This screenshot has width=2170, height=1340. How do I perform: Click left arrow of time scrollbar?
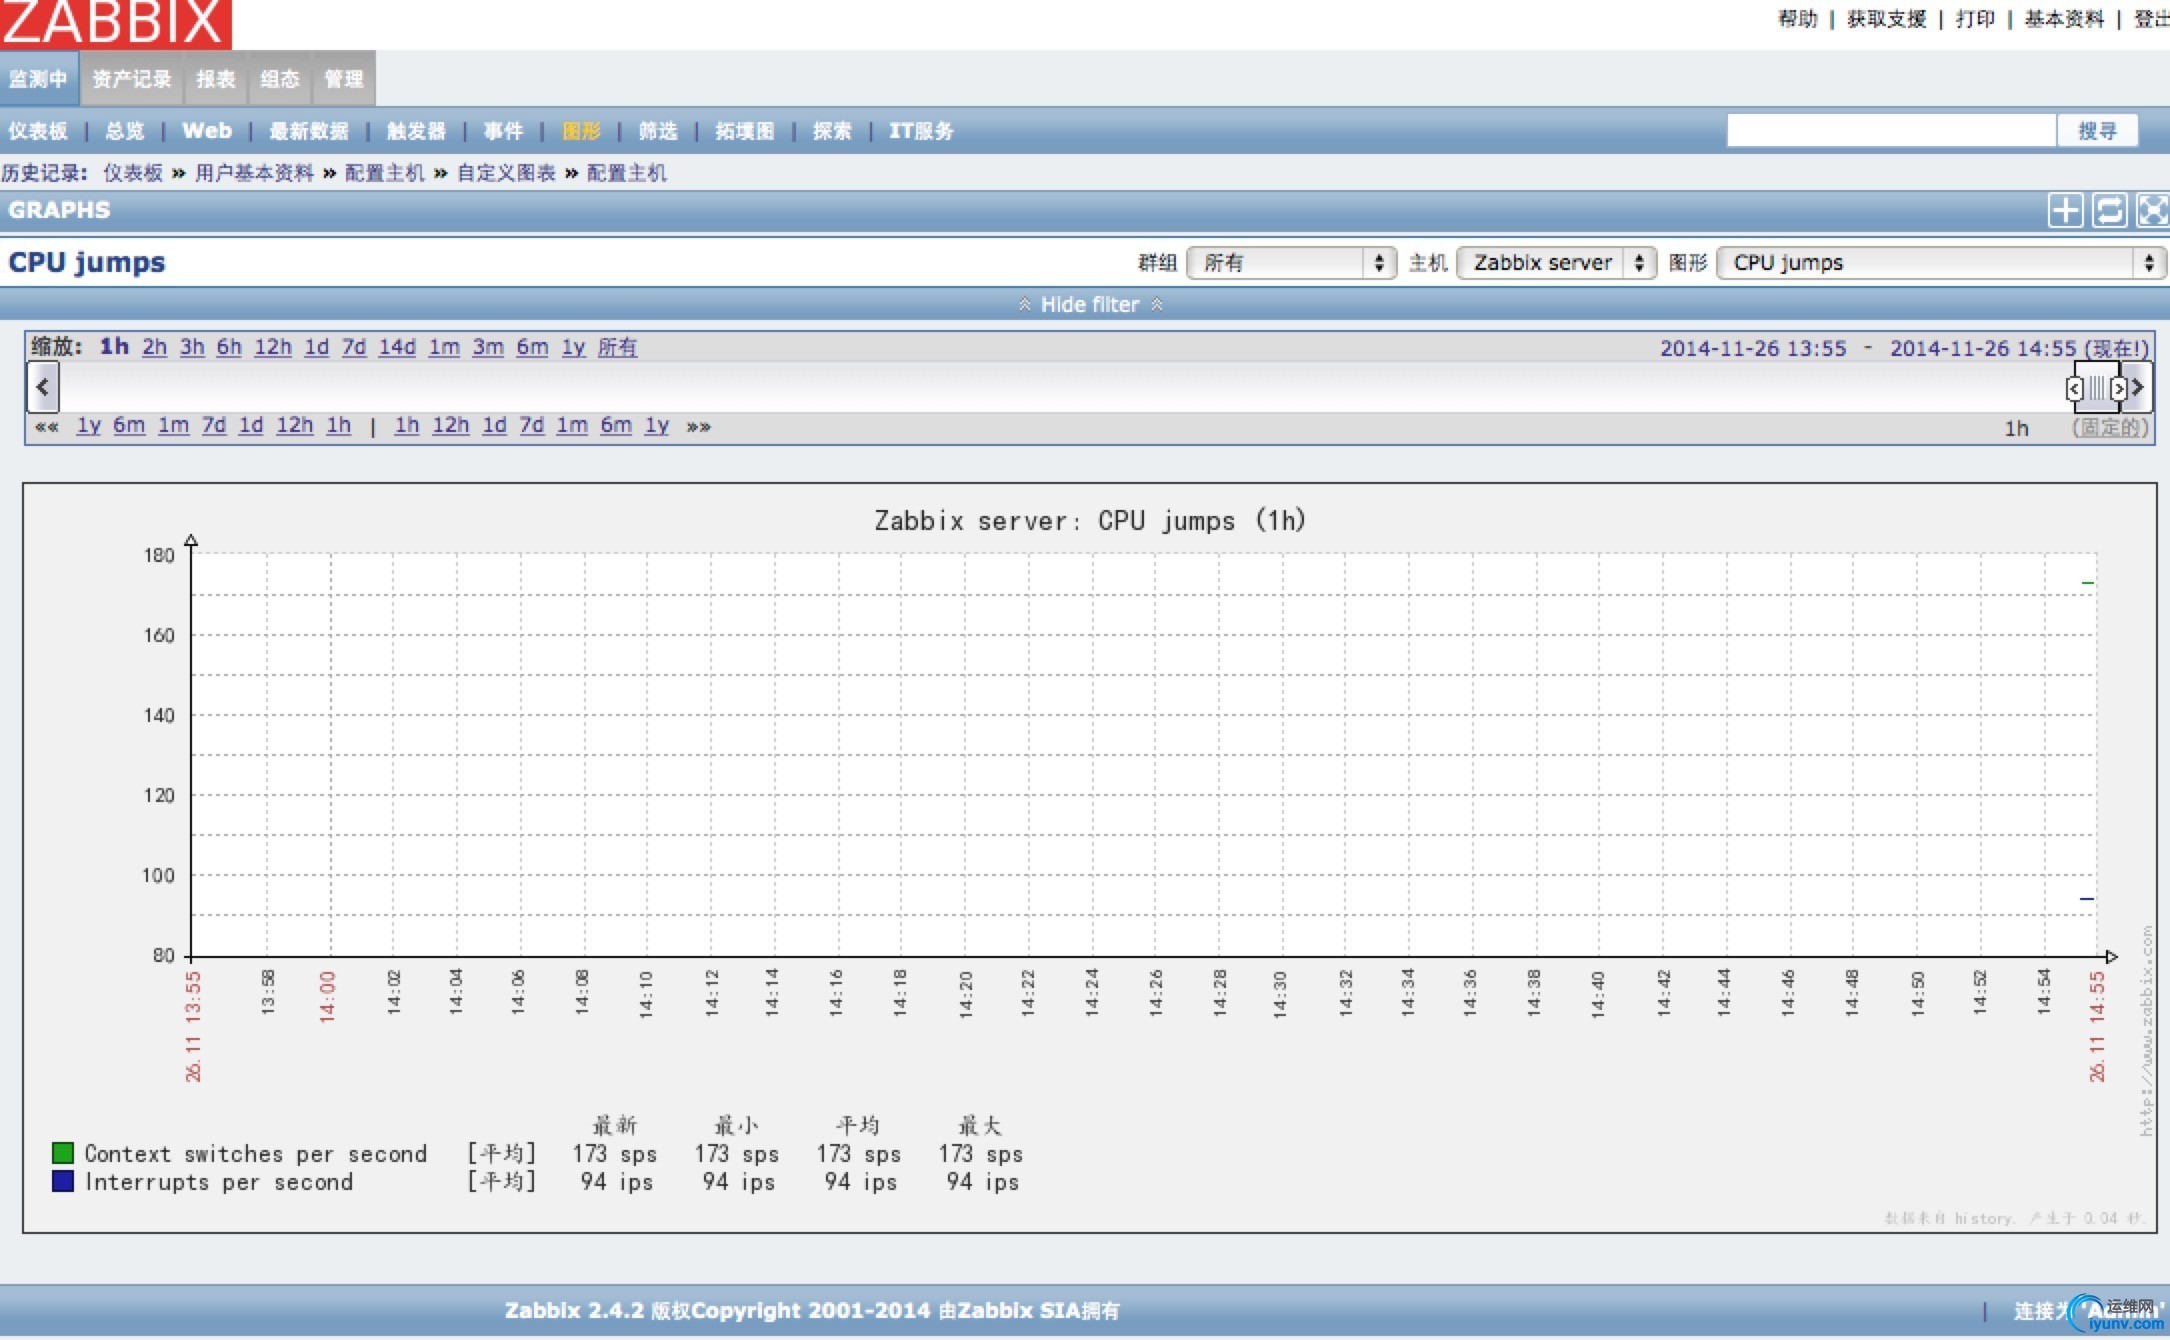point(43,387)
